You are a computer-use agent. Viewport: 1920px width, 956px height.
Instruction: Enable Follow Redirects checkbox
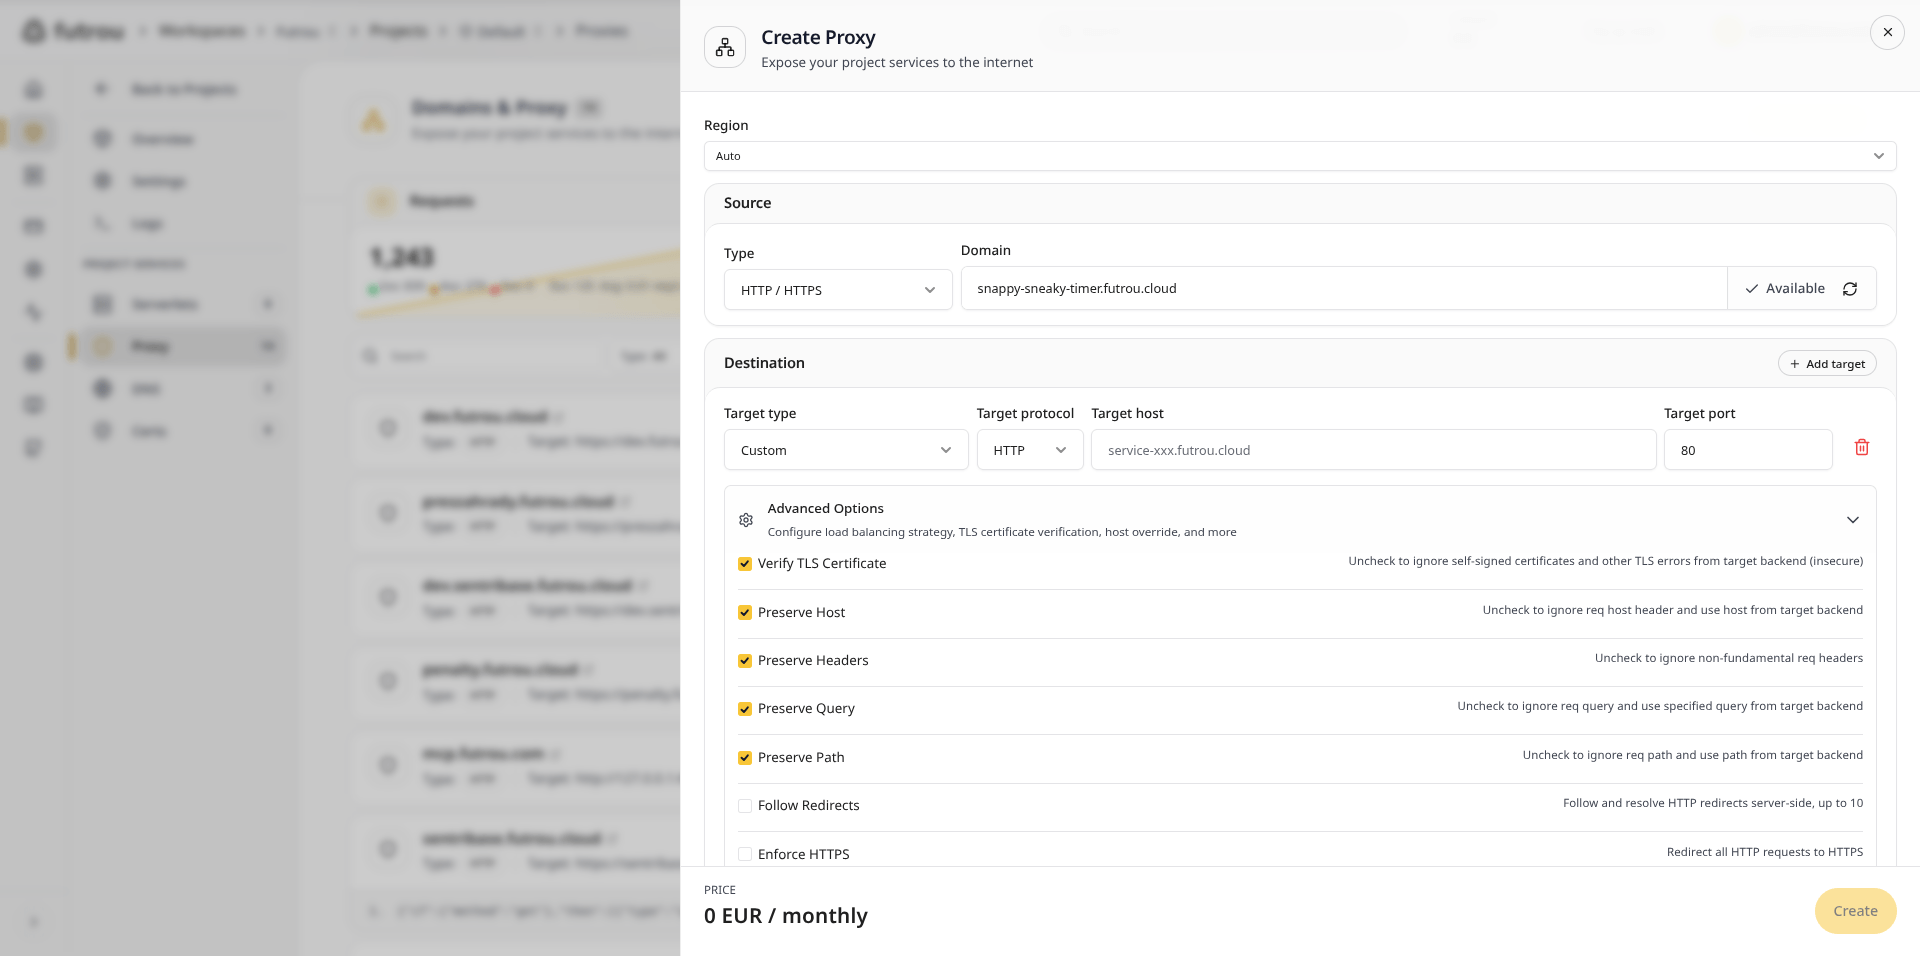[745, 806]
